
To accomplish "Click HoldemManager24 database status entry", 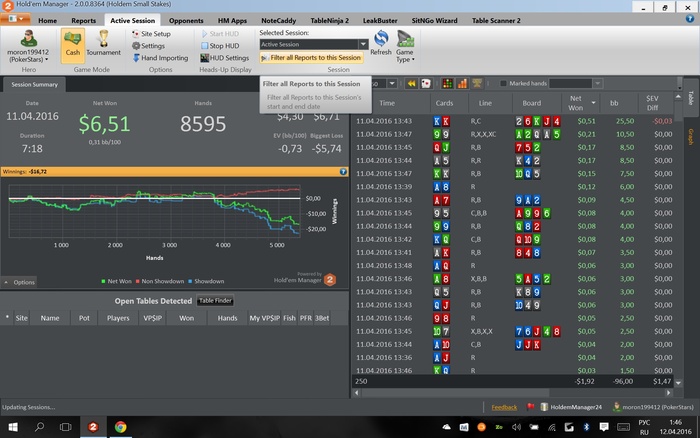I will pos(571,407).
